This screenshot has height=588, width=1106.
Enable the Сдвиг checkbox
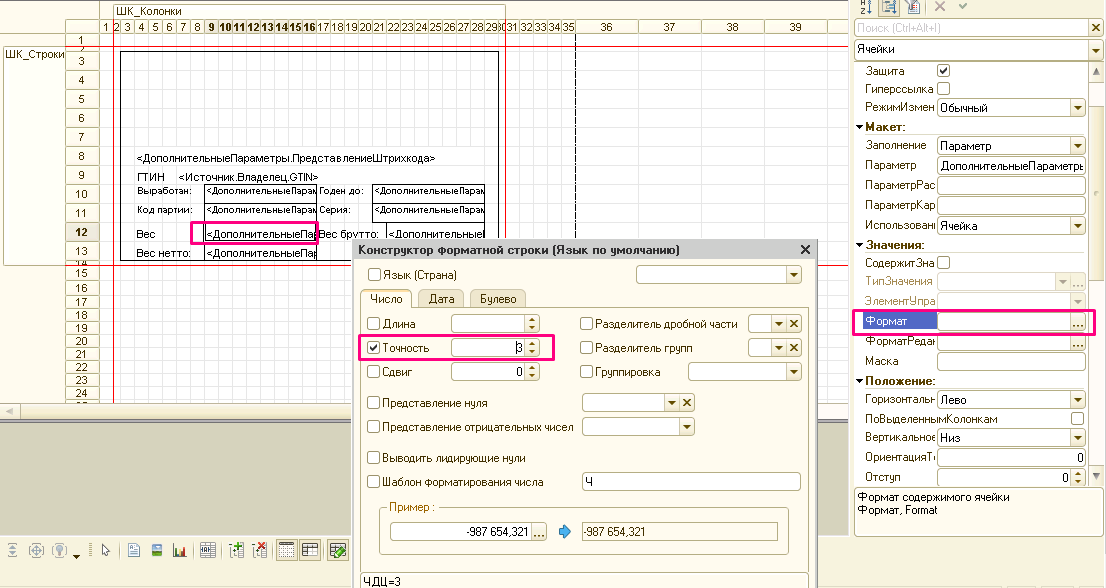coord(374,372)
